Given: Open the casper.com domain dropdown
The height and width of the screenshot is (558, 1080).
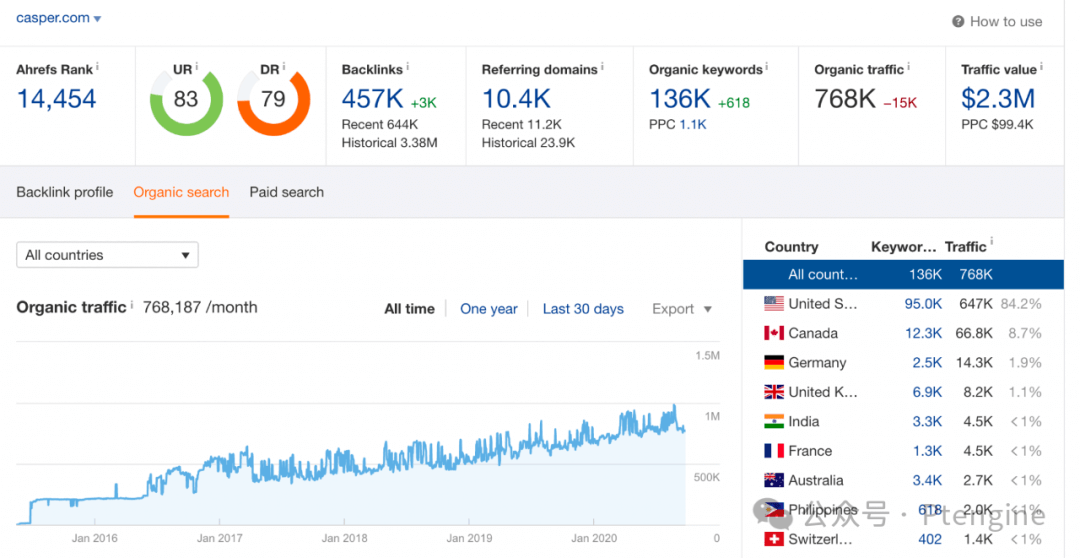Looking at the screenshot, I should pyautogui.click(x=59, y=19).
